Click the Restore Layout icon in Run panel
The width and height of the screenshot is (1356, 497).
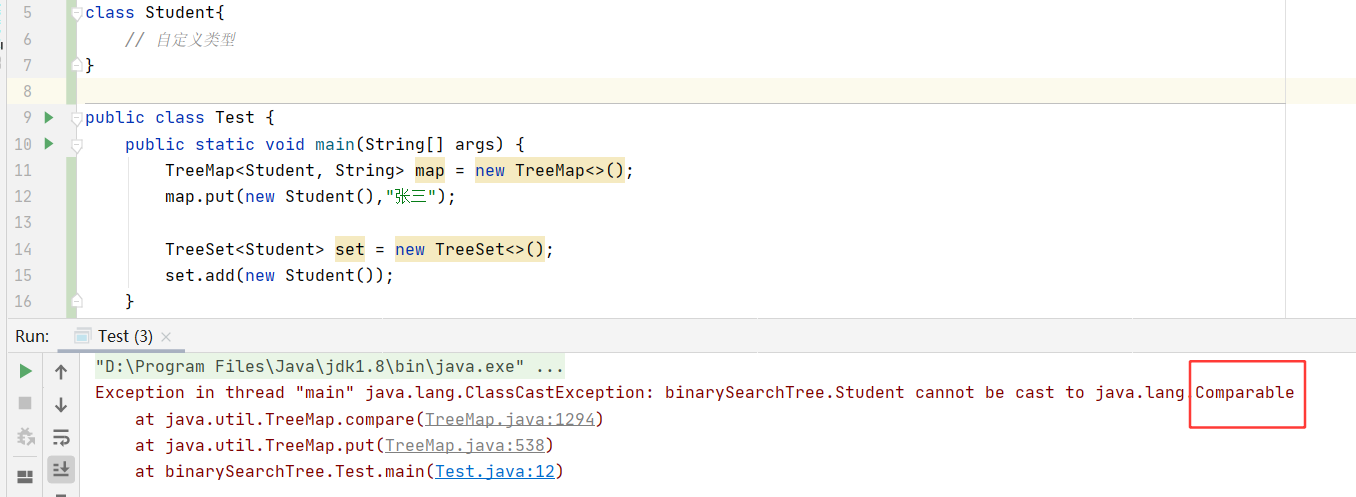pyautogui.click(x=25, y=477)
